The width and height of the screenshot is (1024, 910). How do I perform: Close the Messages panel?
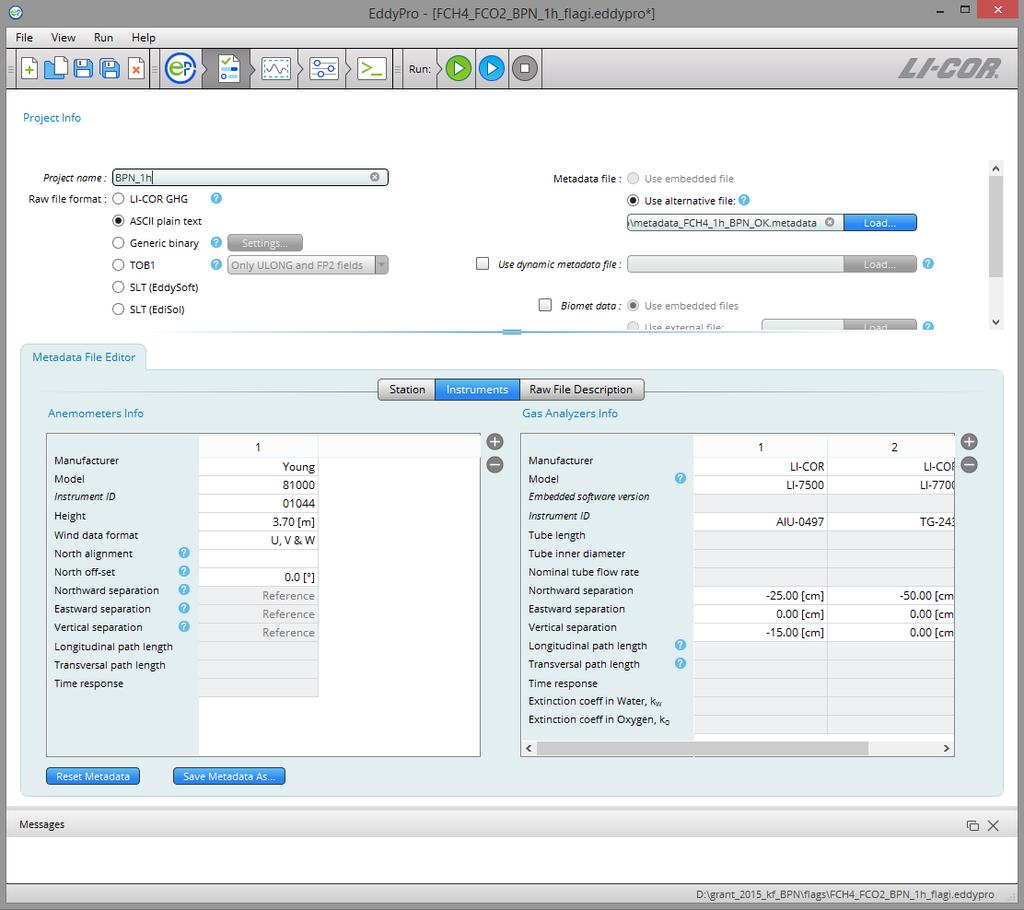pyautogui.click(x=993, y=825)
